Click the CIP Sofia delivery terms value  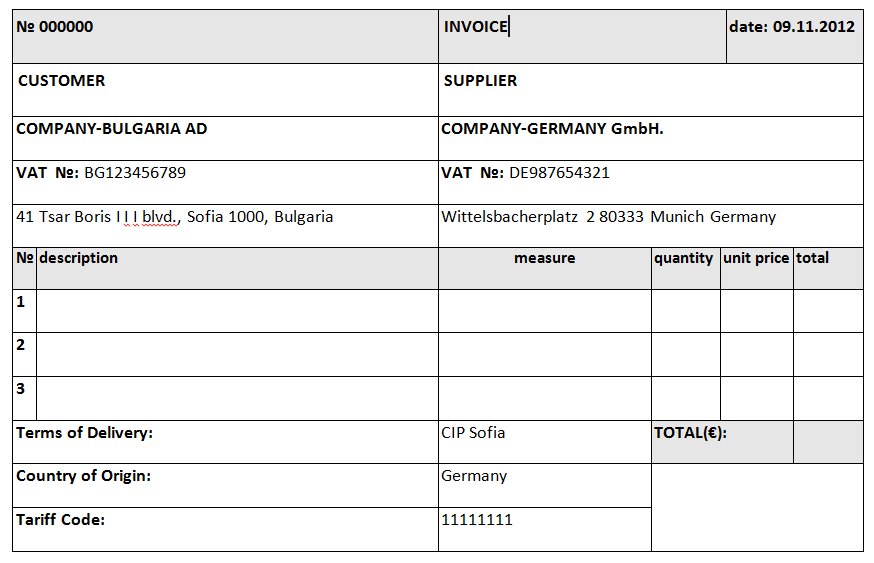coord(473,433)
